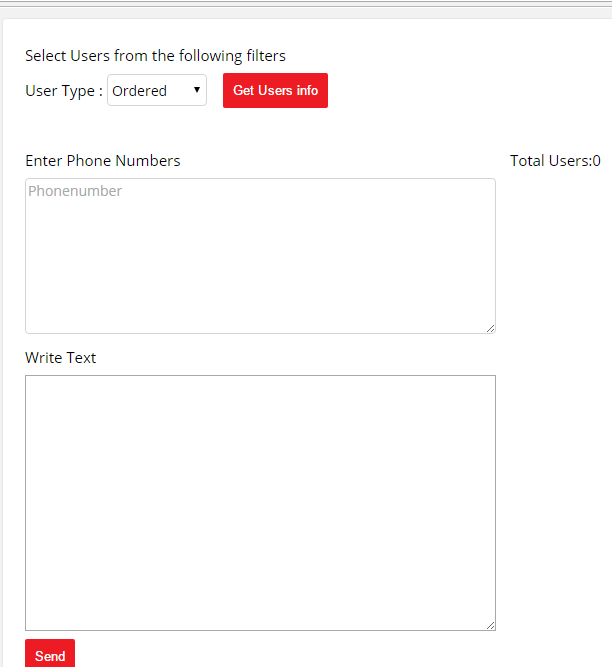Image resolution: width=612 pixels, height=667 pixels.
Task: Click the 'Total Users:0' counter
Action: 555,161
